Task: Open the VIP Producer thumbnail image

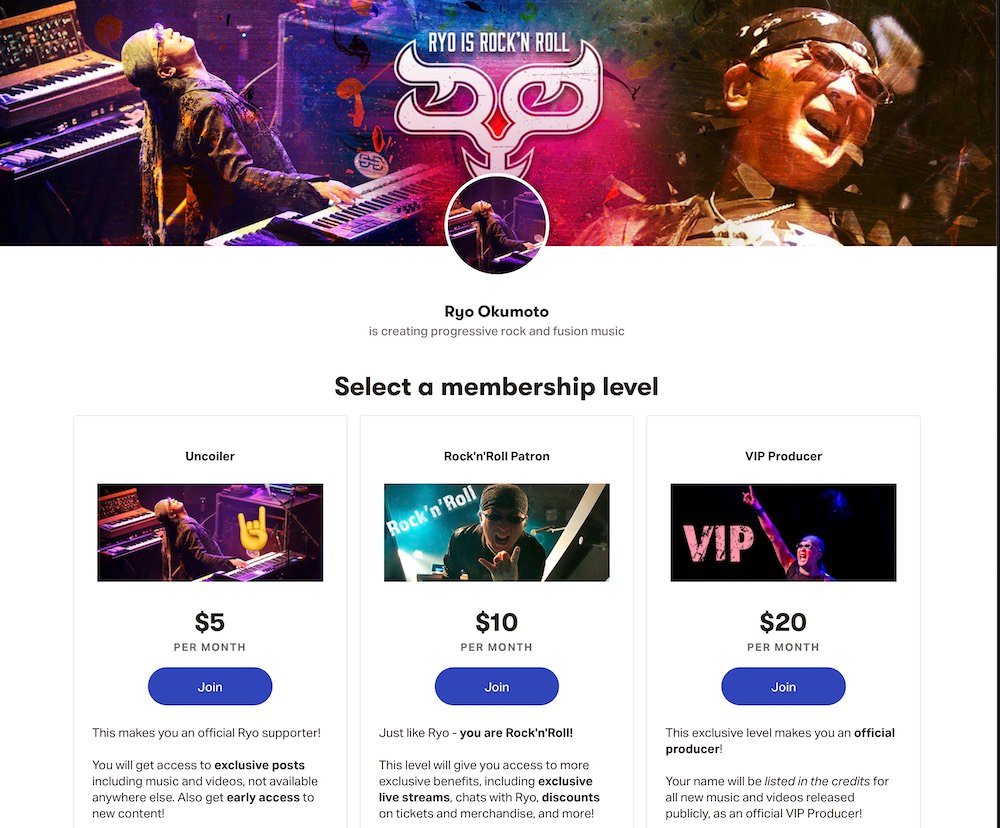Action: (x=783, y=533)
